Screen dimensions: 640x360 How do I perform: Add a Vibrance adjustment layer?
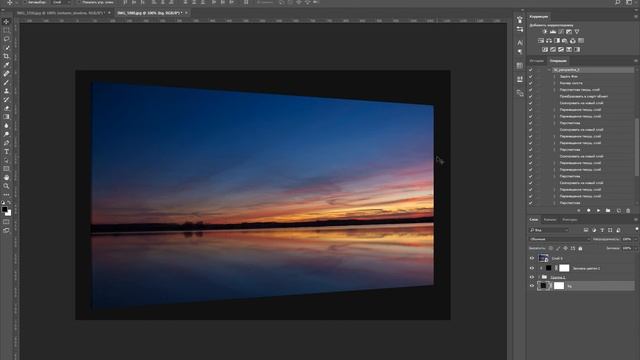(x=577, y=32)
